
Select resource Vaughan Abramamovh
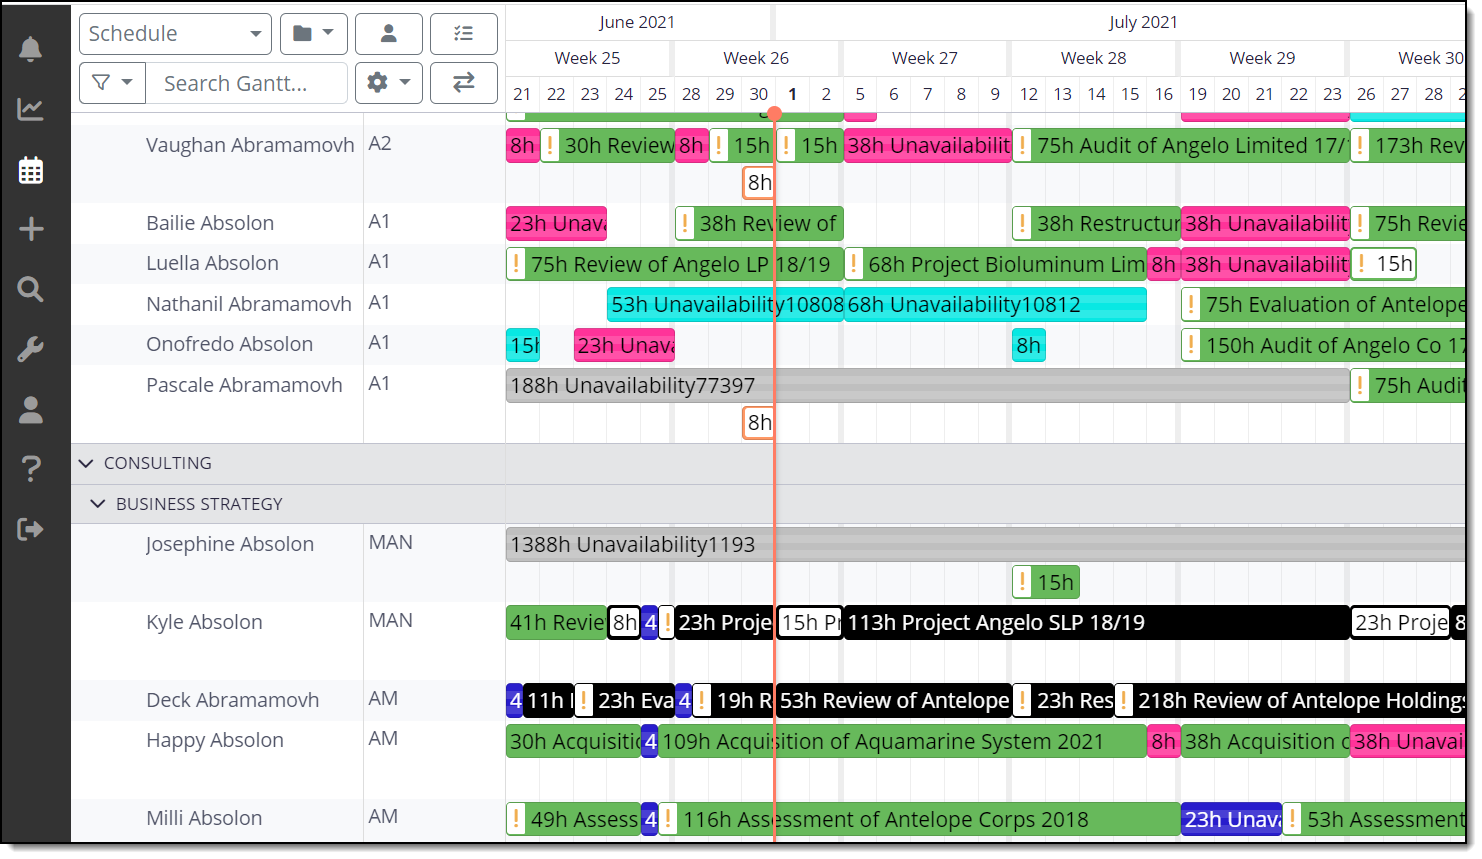250,145
